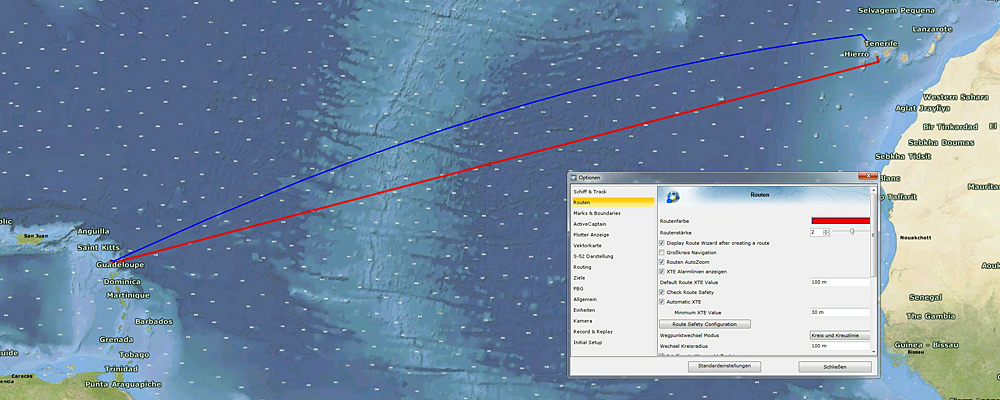Viewport: 1000px width, 400px height.
Task: Toggle Display Route Wizard after creating a route
Action: click(x=662, y=243)
